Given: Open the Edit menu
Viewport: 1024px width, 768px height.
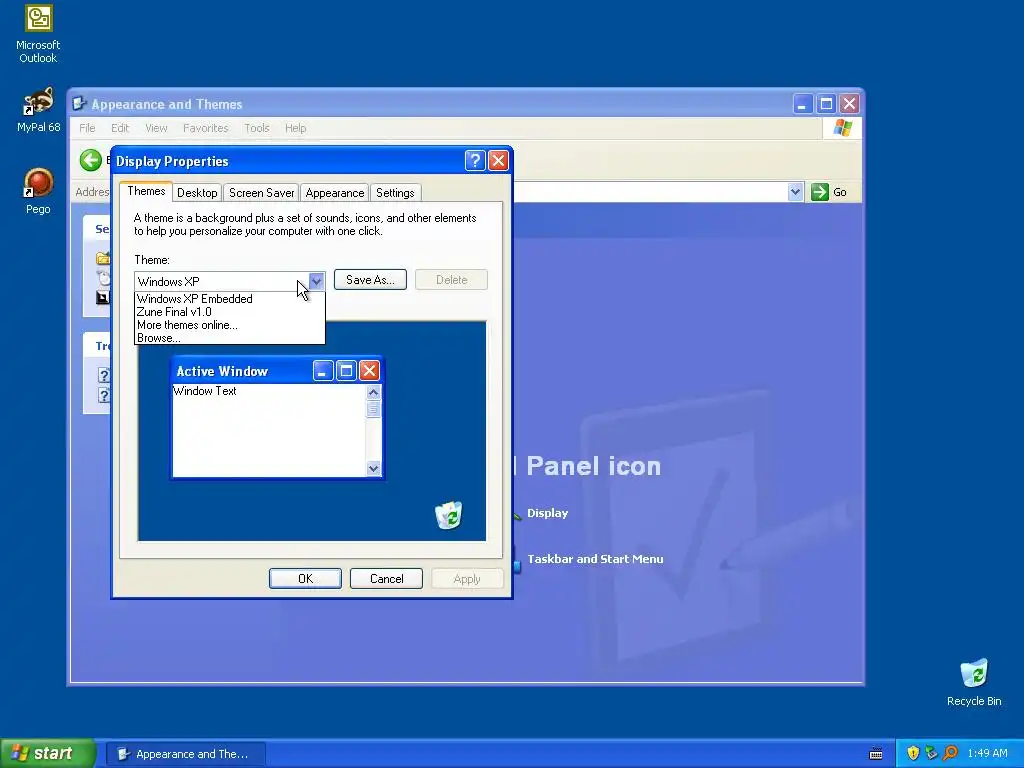Looking at the screenshot, I should tap(120, 128).
